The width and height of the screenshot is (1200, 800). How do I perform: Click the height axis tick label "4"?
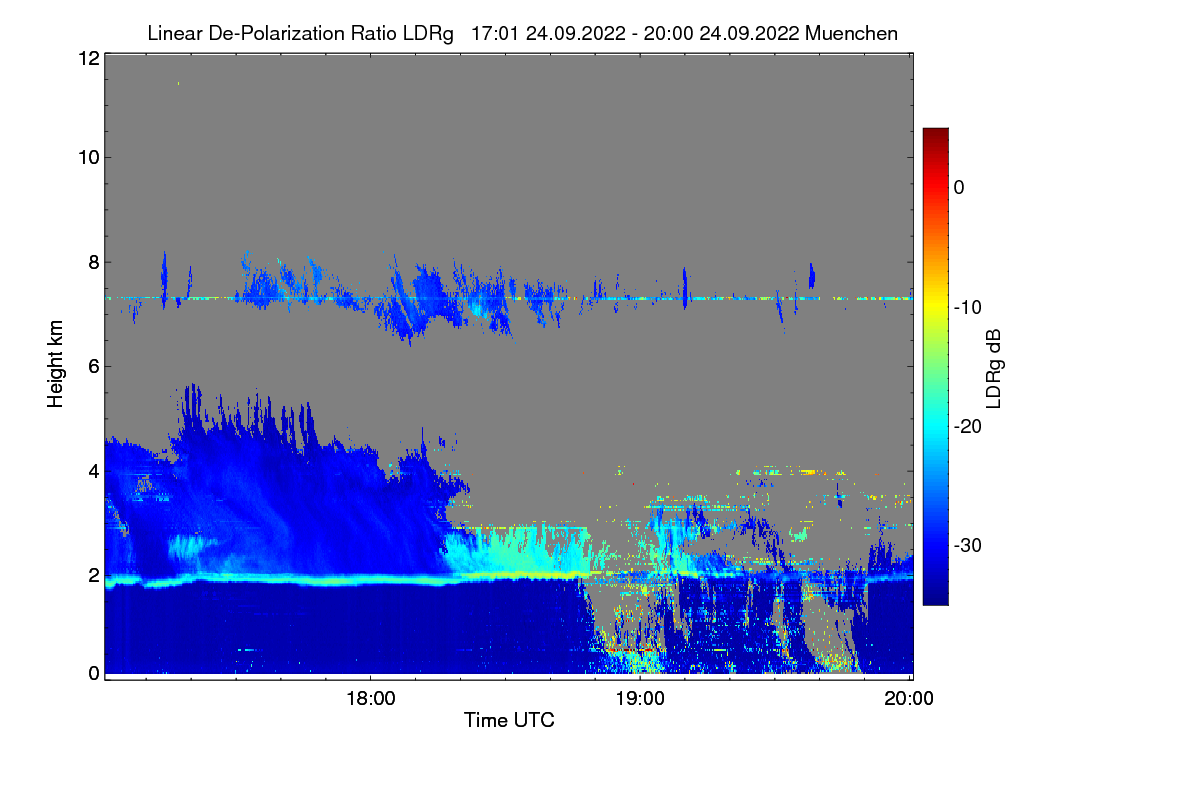click(93, 470)
